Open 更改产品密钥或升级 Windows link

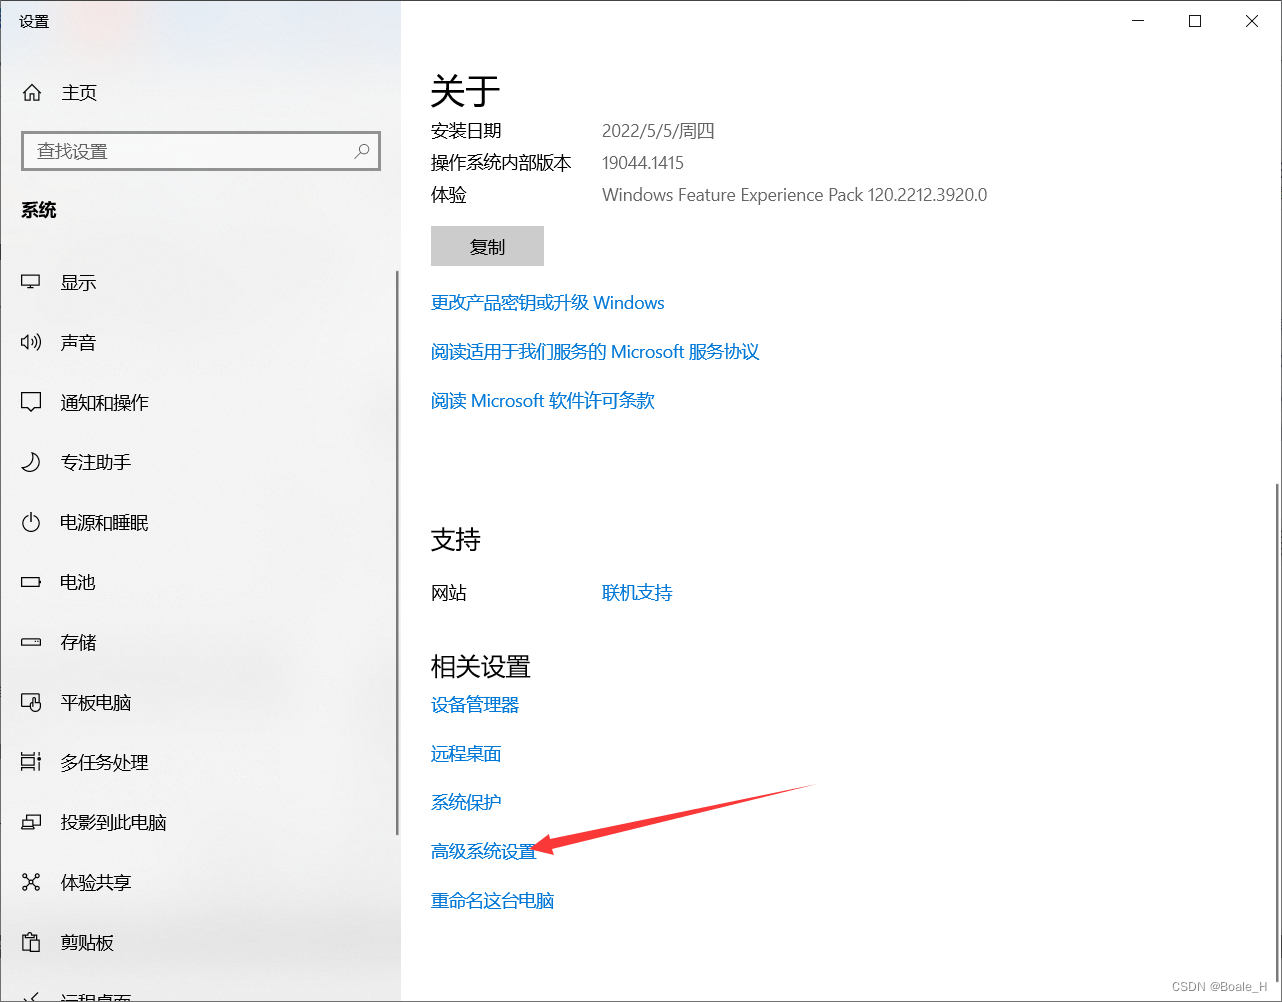[547, 303]
